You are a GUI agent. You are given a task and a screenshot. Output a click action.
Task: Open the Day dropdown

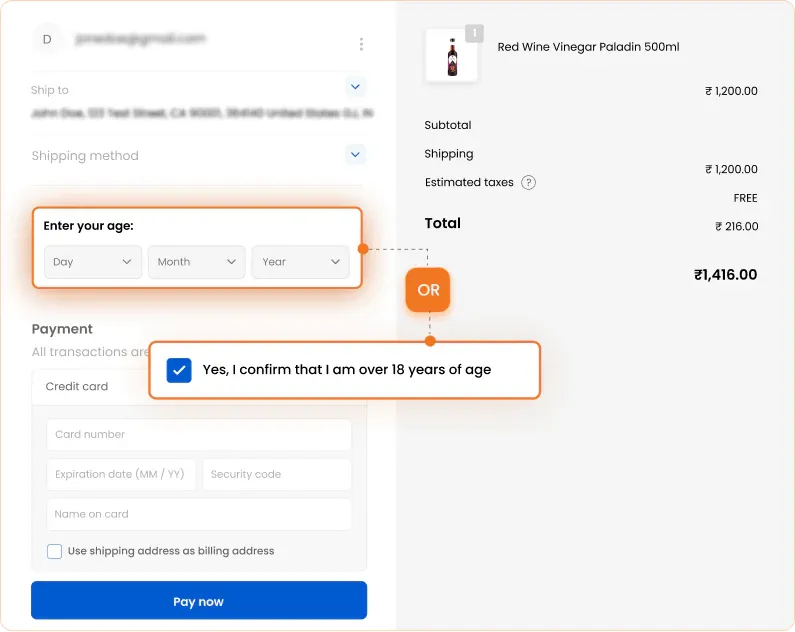point(93,262)
